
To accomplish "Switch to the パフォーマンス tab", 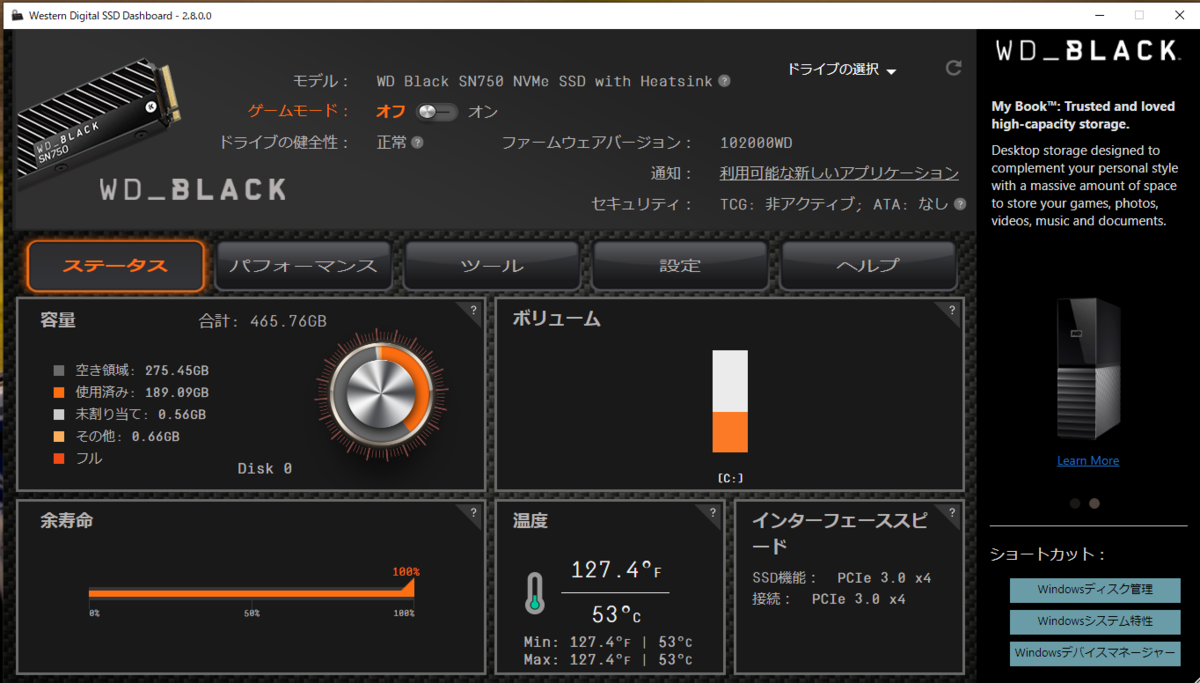I will click(x=303, y=266).
